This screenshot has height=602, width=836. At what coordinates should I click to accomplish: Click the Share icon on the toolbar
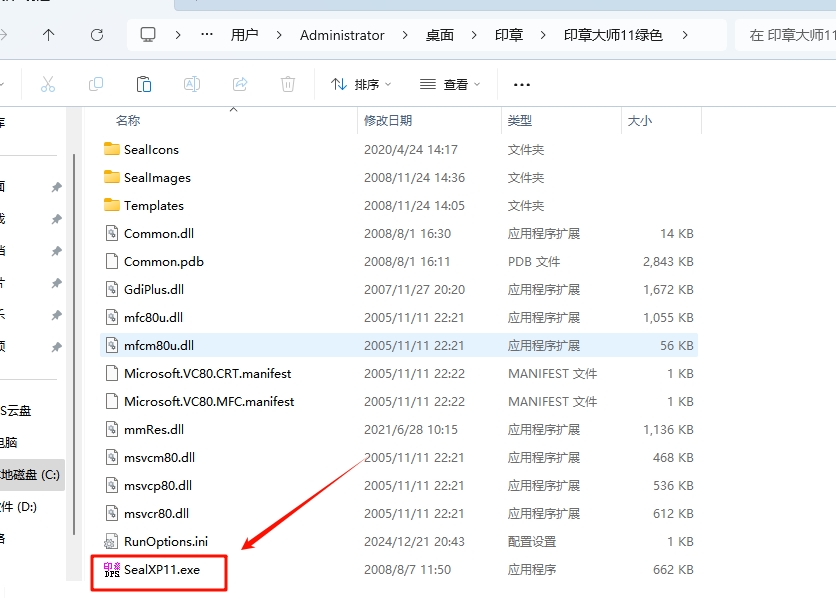click(239, 83)
